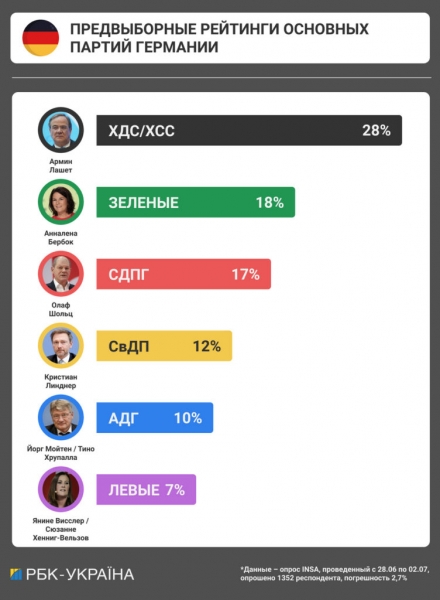The image size is (440, 600).
Task: Click the РБК-Україна logo icon
Action: click(16, 574)
